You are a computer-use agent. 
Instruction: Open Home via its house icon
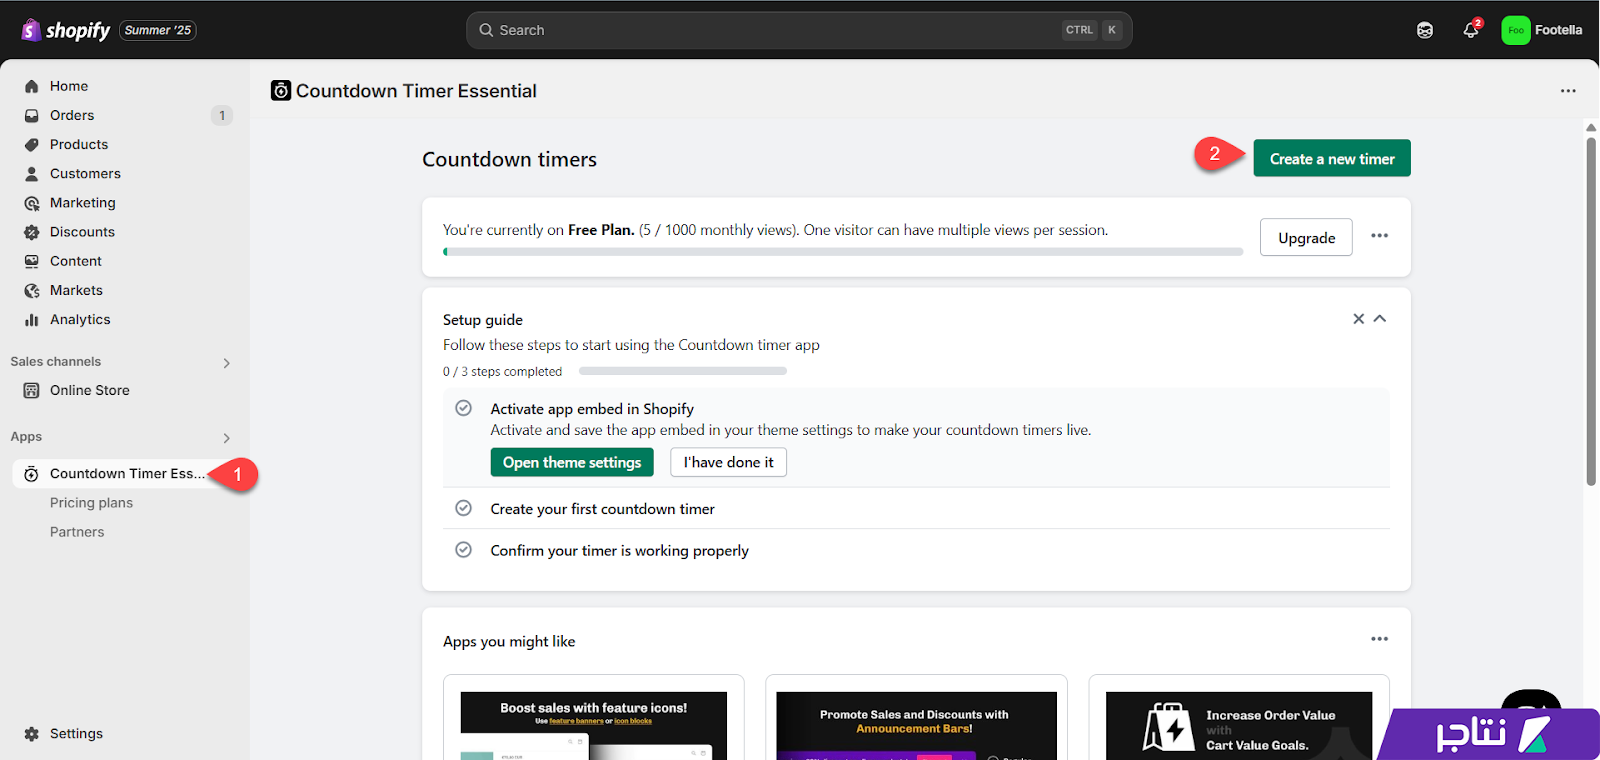coord(32,86)
